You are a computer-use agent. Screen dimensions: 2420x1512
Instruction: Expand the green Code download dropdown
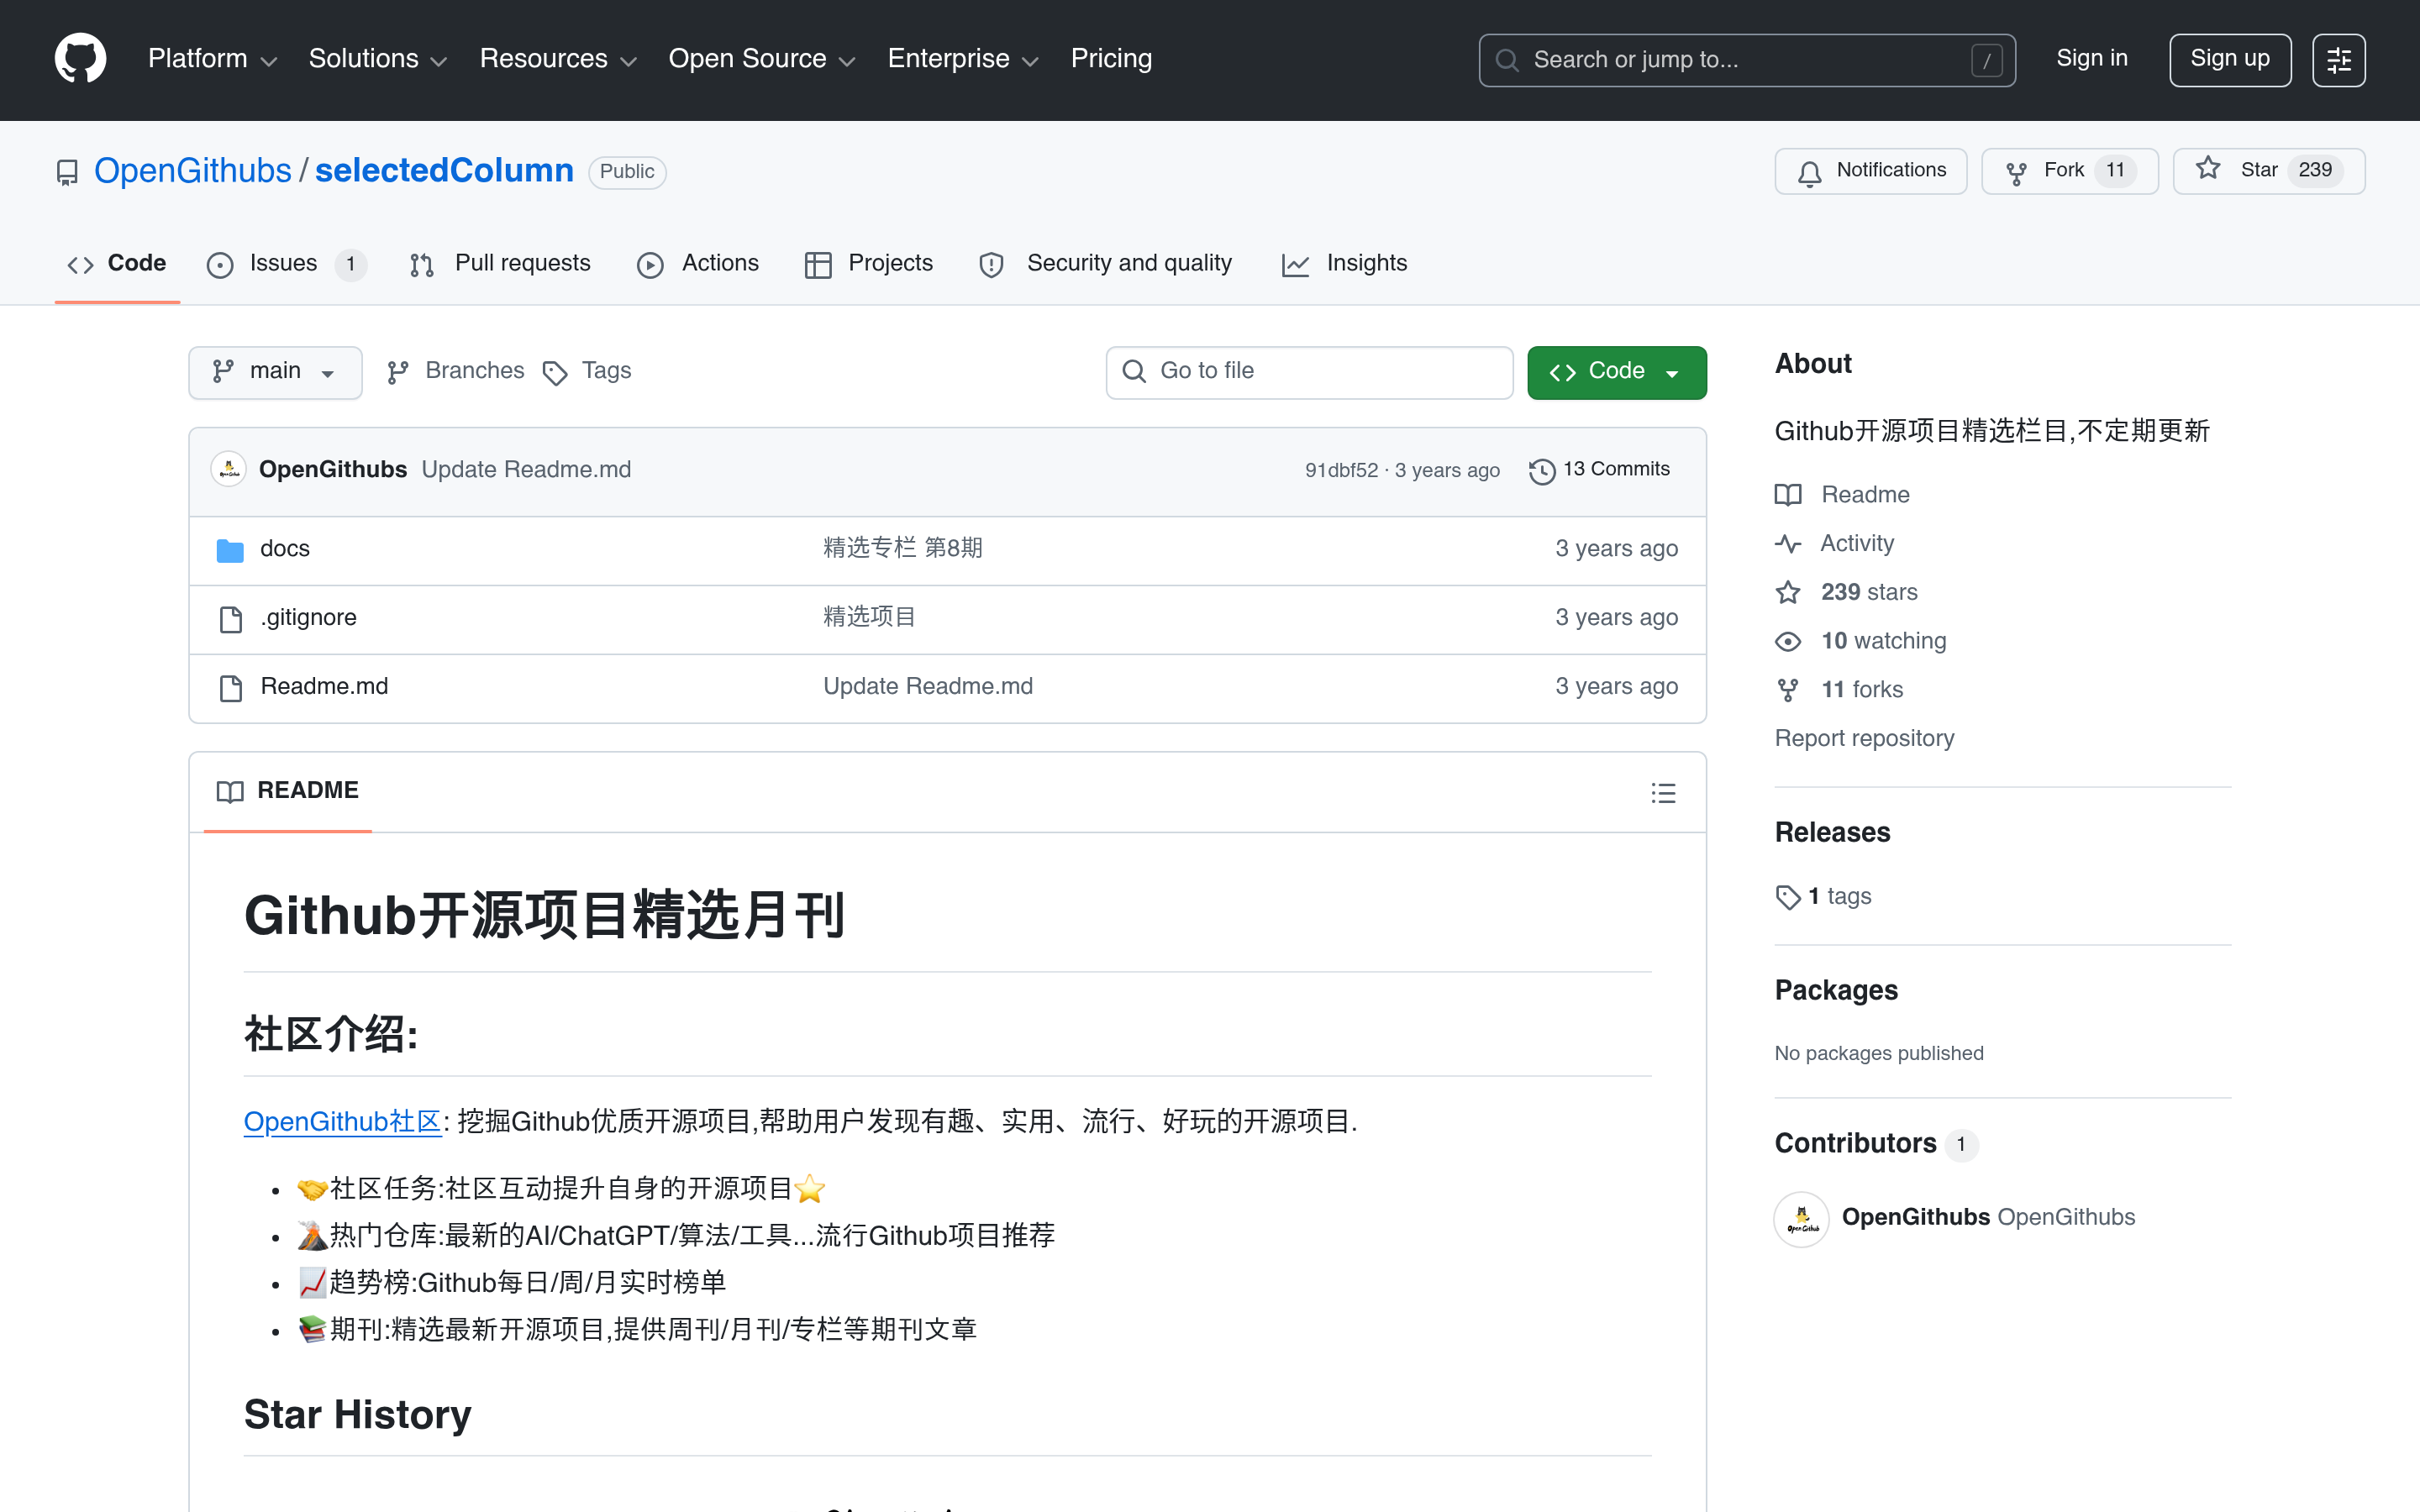tap(1616, 373)
